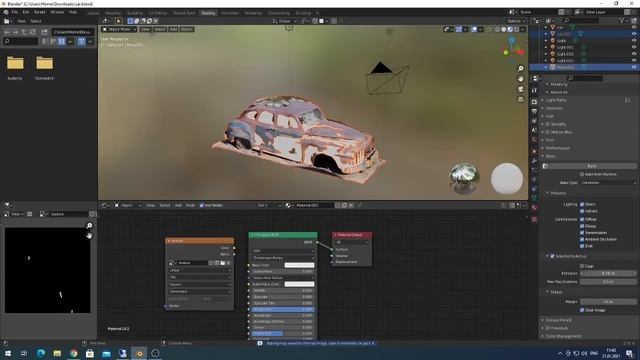Click the image editor pan hand icon
Image resolution: width=640 pixels, height=360 pixels.
point(89,236)
